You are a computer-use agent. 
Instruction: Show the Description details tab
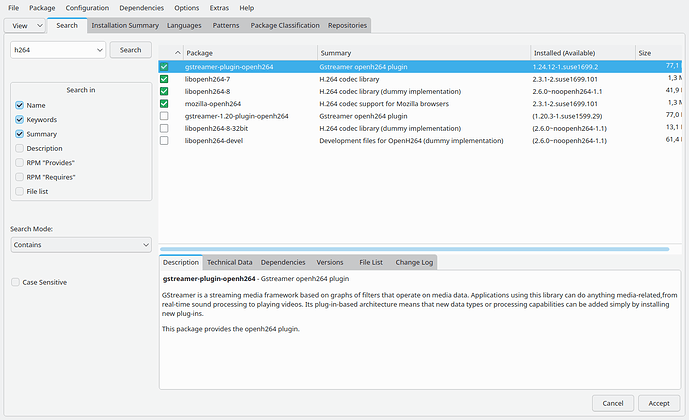pyautogui.click(x=181, y=262)
